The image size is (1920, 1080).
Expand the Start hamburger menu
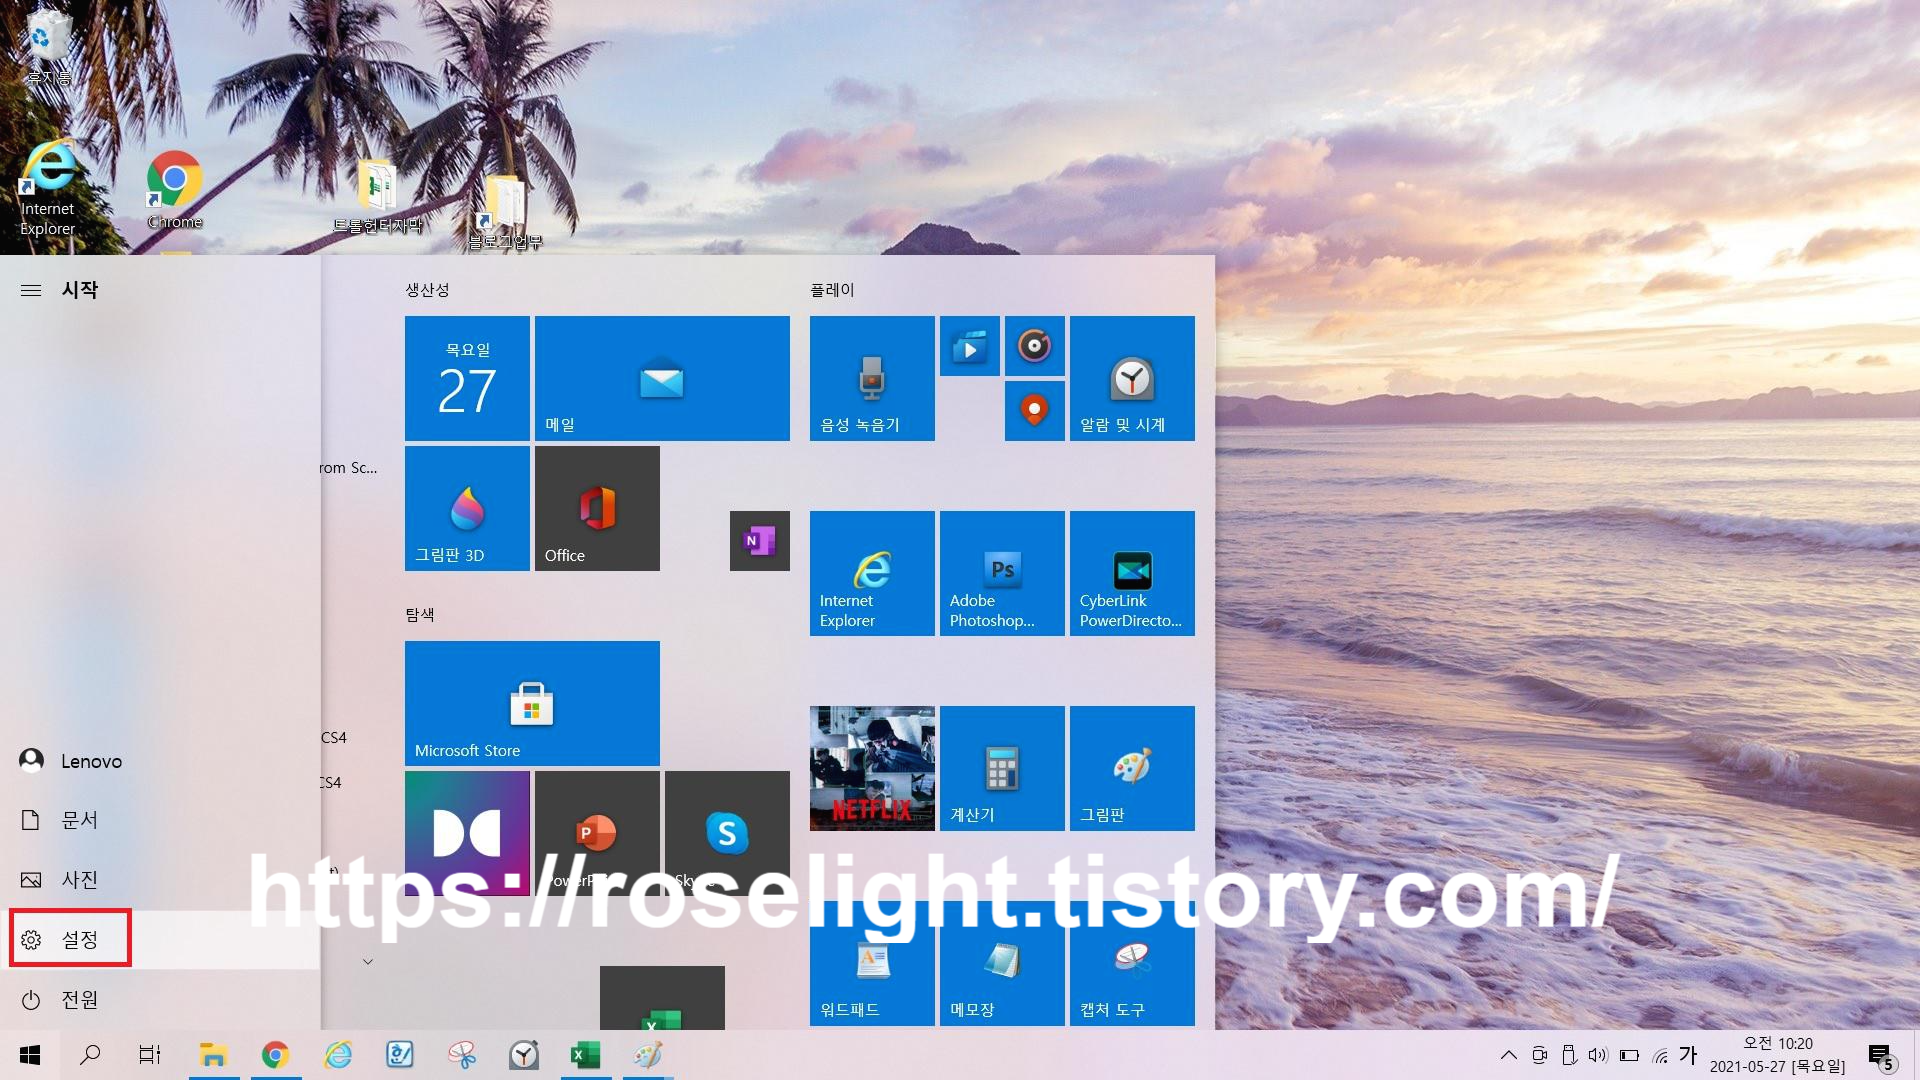[x=31, y=290]
